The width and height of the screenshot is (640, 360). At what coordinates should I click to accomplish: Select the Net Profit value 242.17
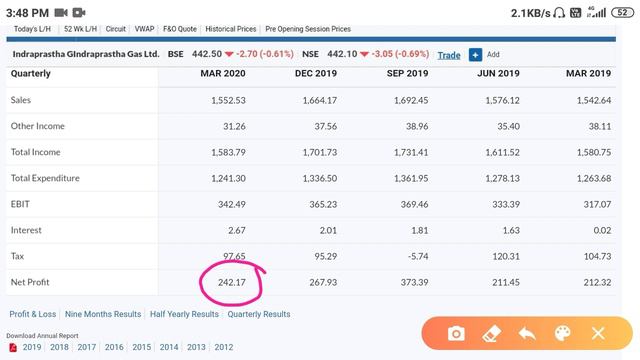231,282
